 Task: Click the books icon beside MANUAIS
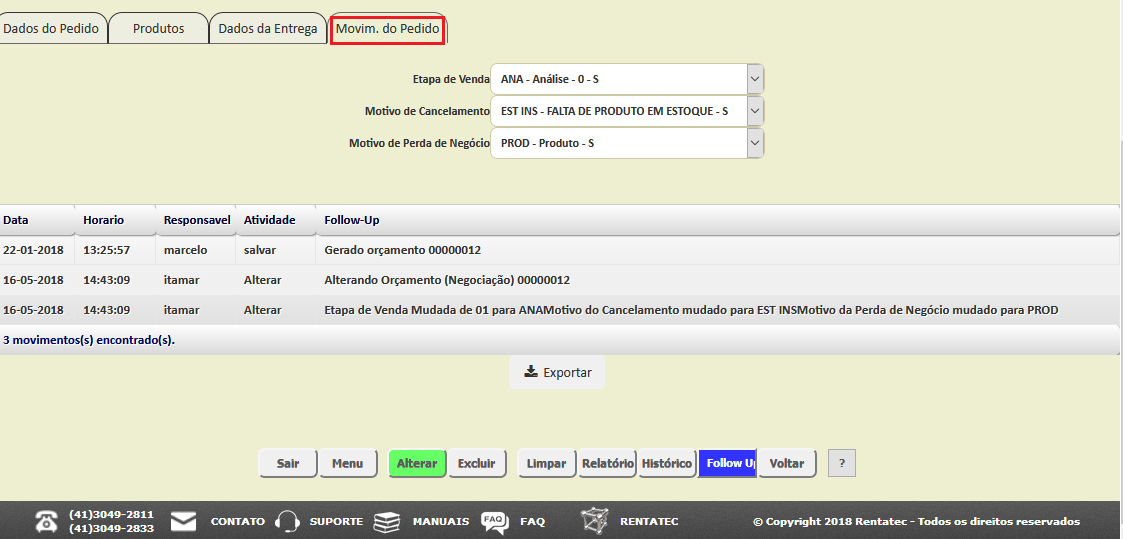coord(386,521)
